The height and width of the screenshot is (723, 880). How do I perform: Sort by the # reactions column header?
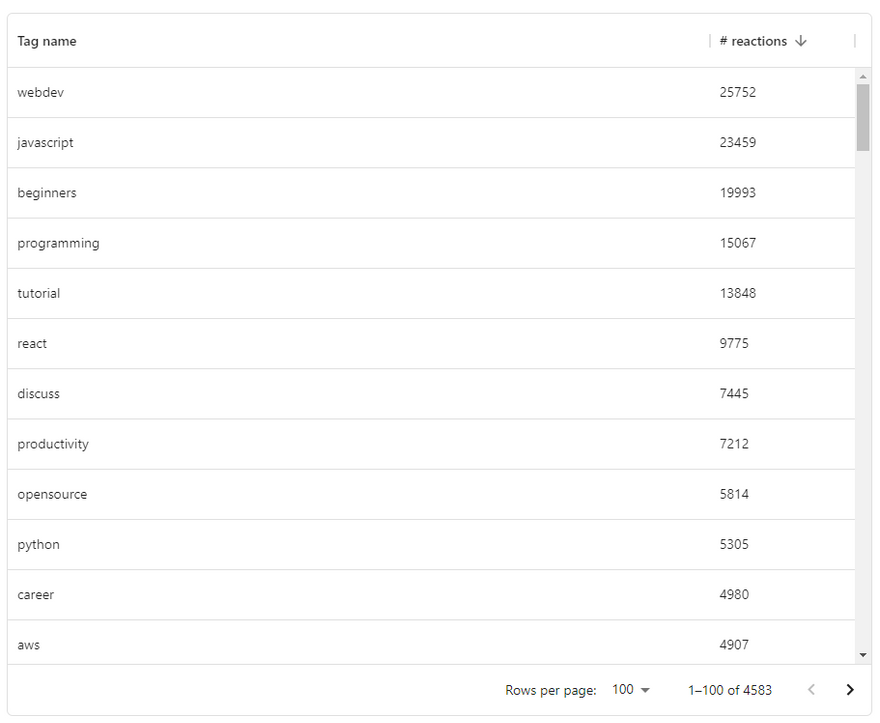[x=753, y=41]
